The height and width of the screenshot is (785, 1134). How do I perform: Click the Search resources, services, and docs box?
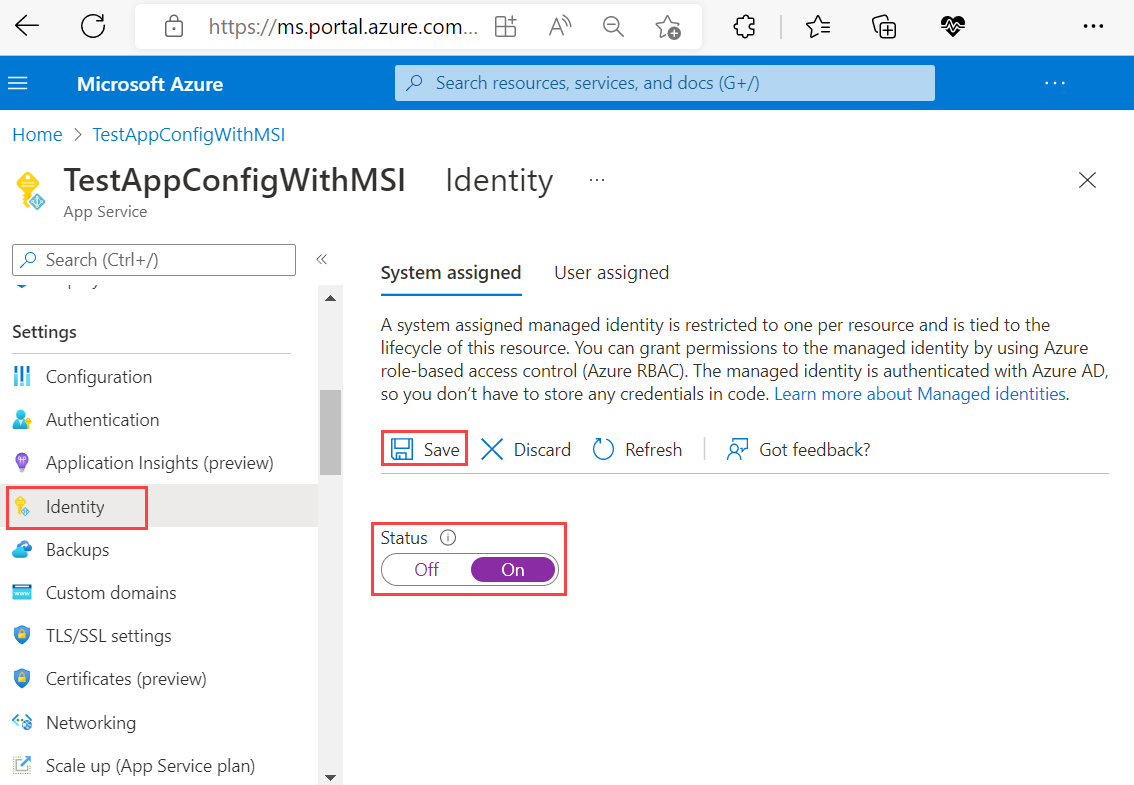tap(665, 83)
